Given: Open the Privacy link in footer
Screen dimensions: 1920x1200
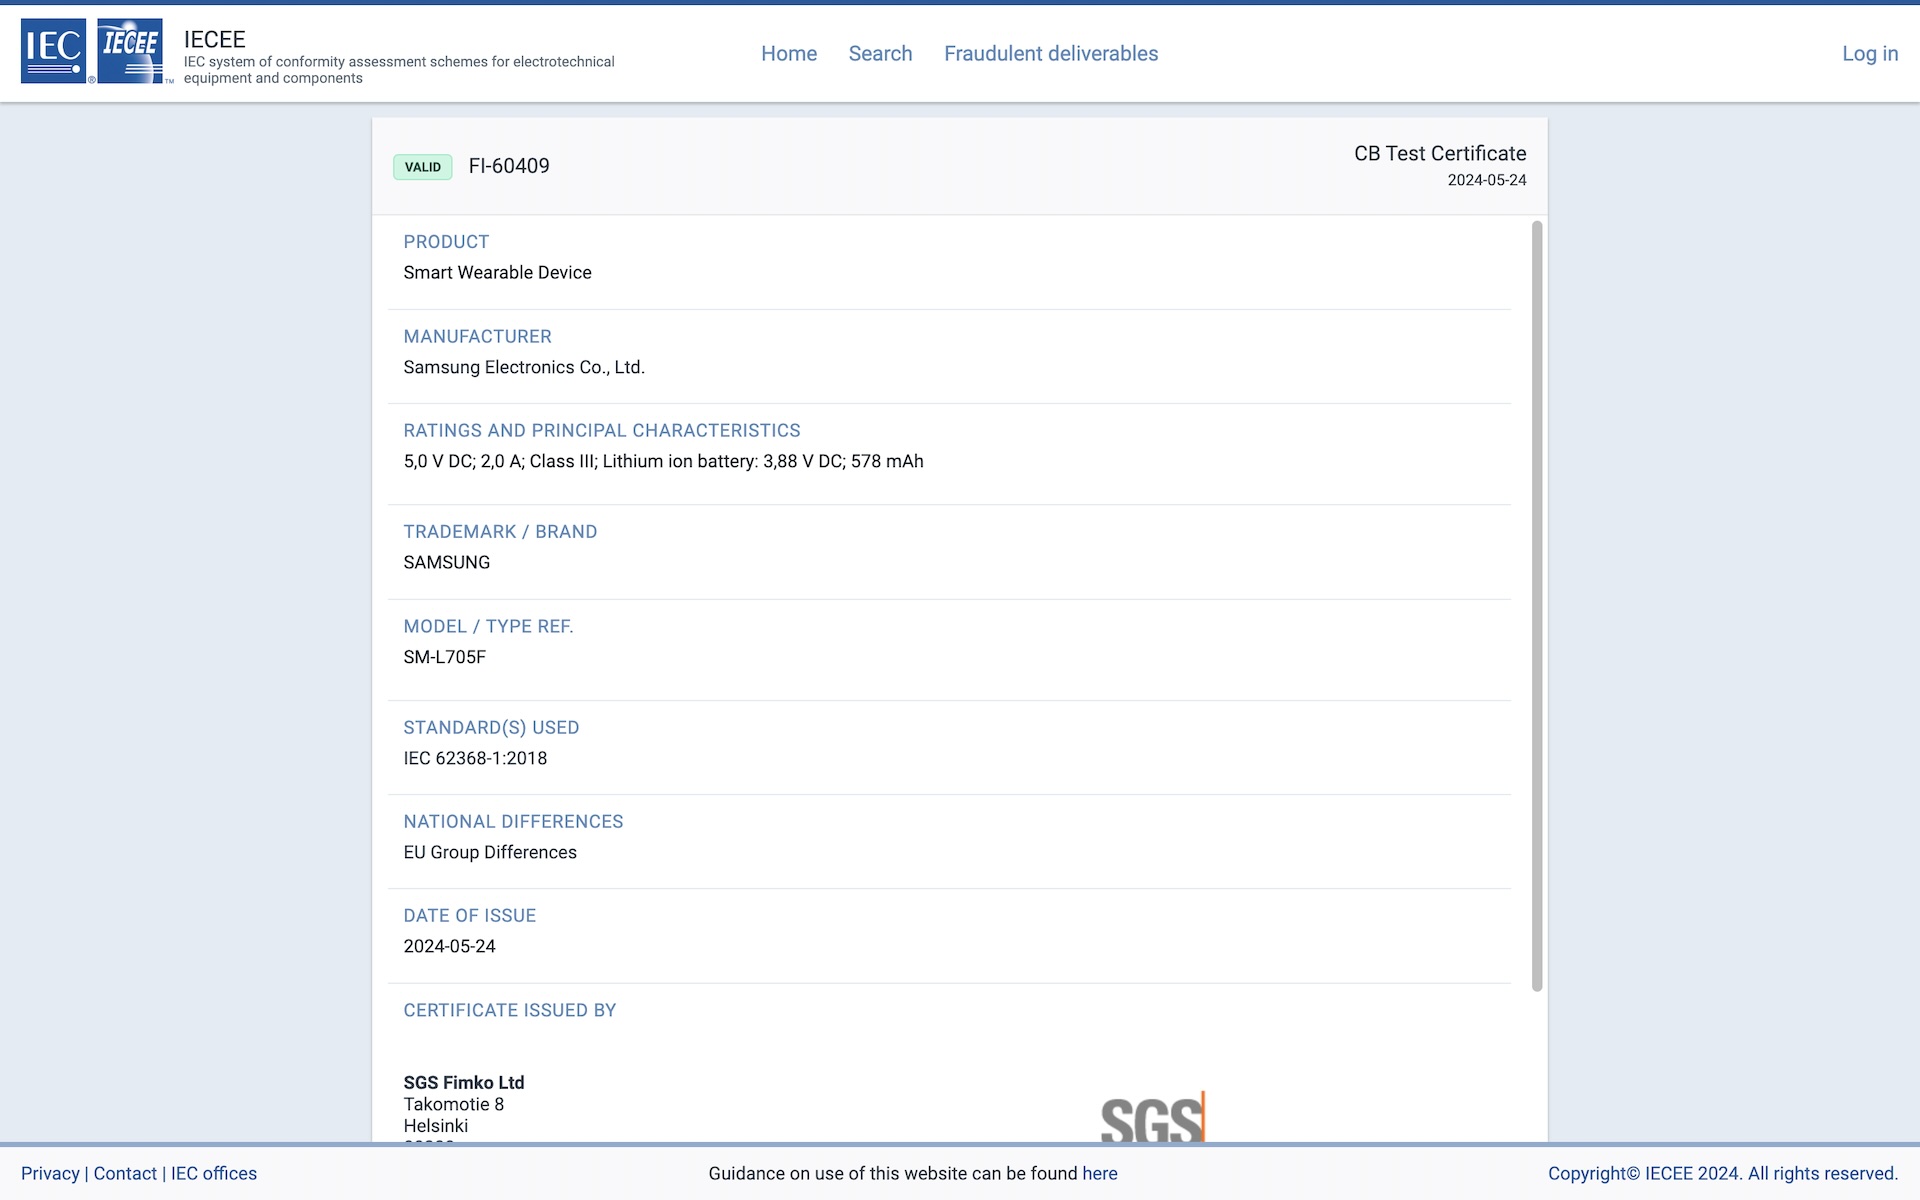Looking at the screenshot, I should 50,1173.
